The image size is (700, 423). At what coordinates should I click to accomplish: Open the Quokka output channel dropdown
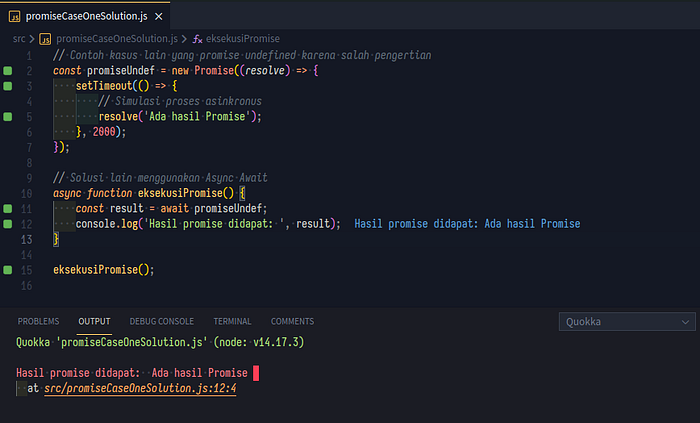click(627, 322)
